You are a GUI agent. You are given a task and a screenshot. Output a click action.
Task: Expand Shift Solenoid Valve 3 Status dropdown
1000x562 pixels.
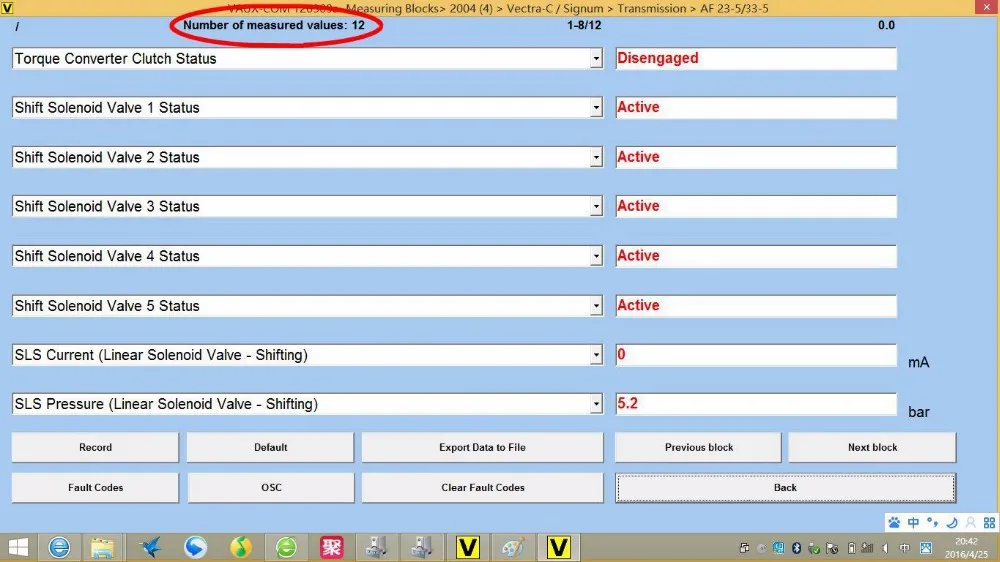pos(596,207)
